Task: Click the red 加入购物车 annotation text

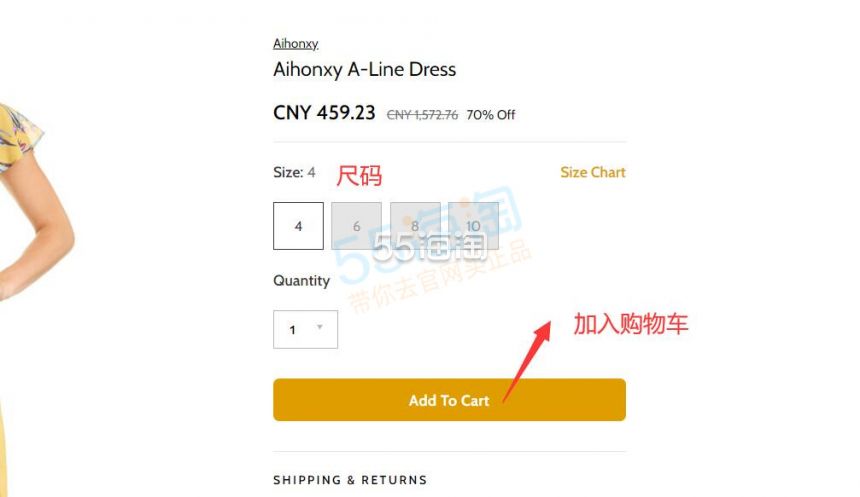Action: point(630,324)
